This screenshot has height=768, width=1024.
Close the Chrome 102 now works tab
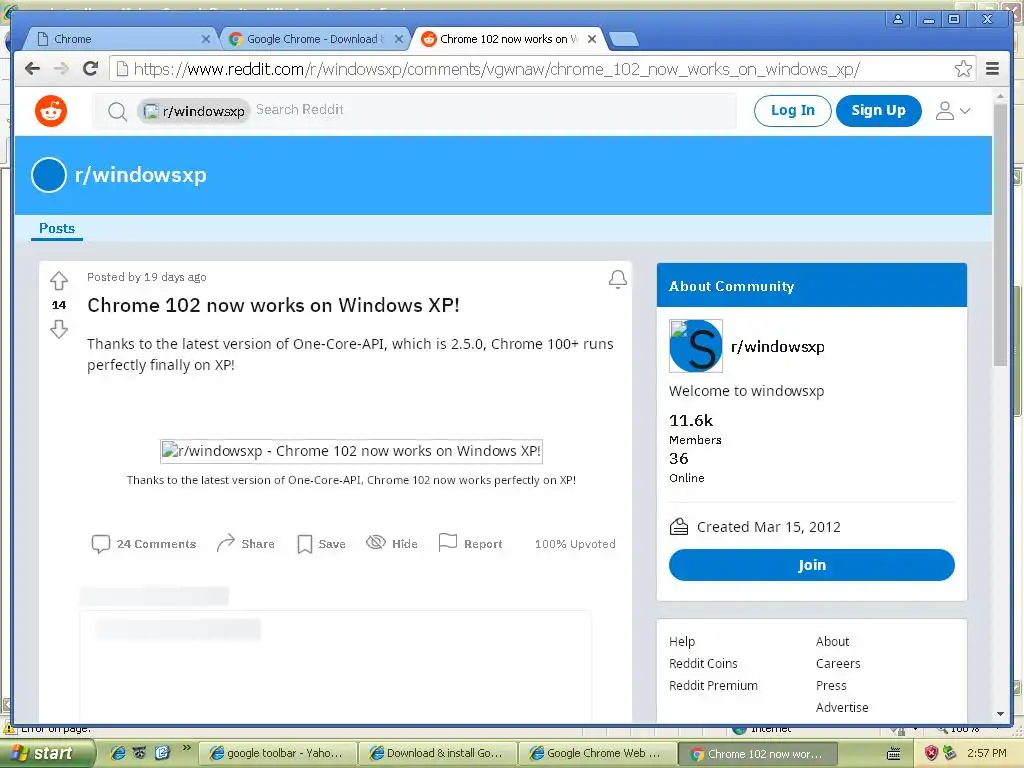[x=592, y=39]
